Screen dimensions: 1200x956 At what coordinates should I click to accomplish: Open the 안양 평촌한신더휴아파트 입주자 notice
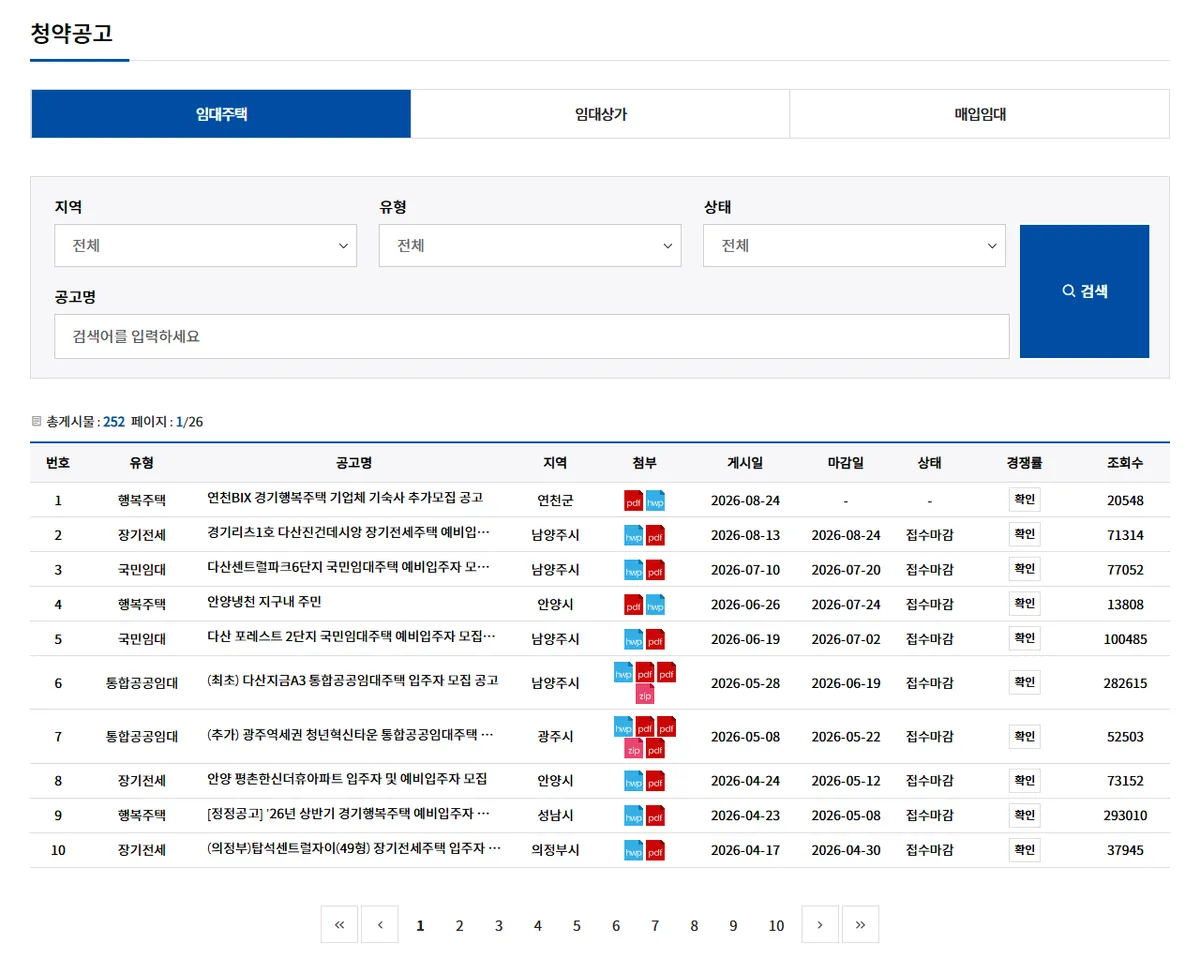point(347,779)
